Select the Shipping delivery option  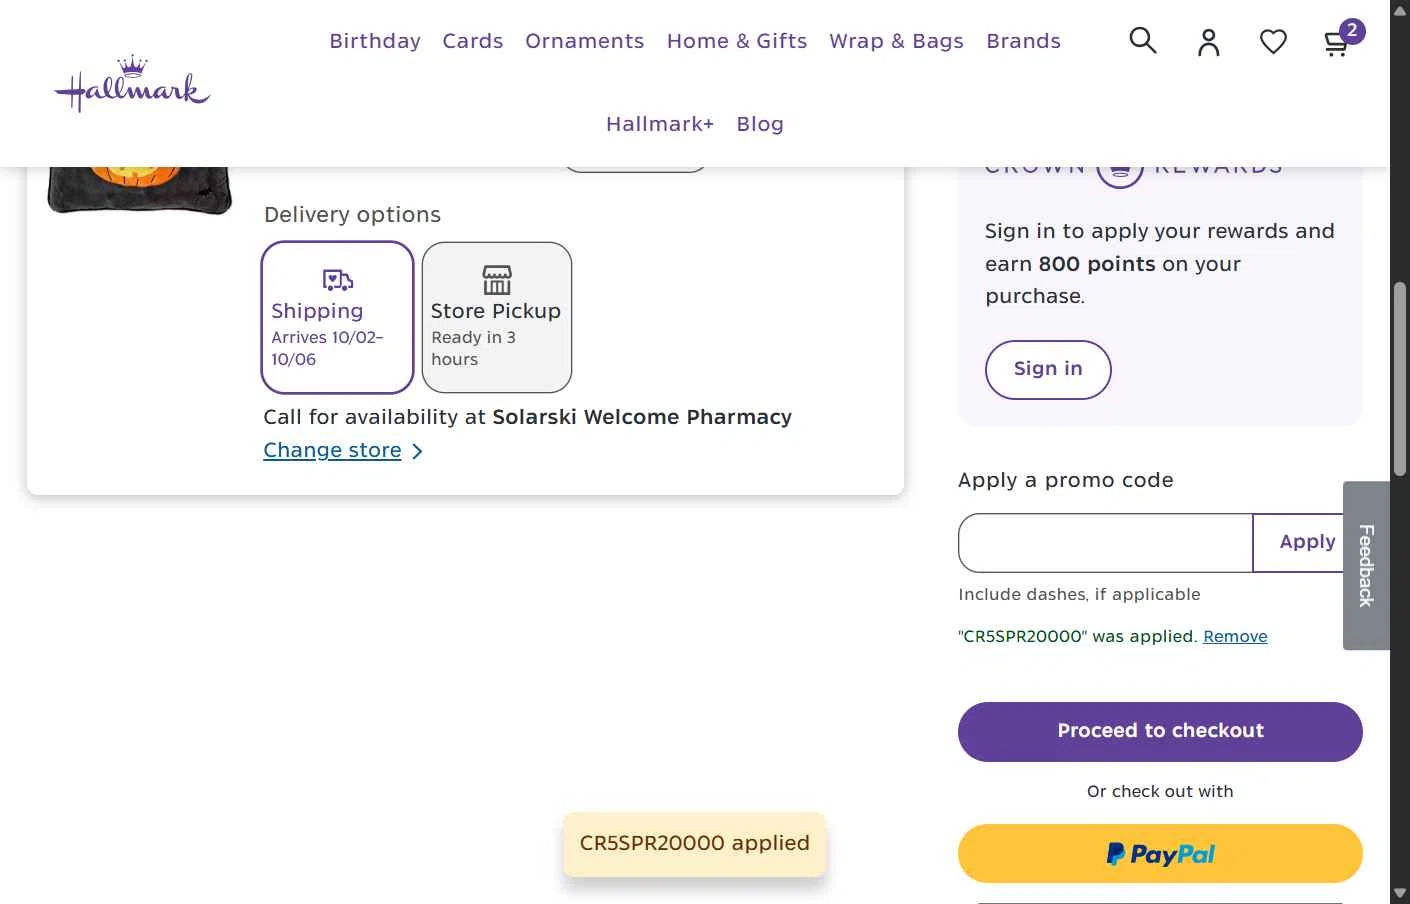pos(338,317)
